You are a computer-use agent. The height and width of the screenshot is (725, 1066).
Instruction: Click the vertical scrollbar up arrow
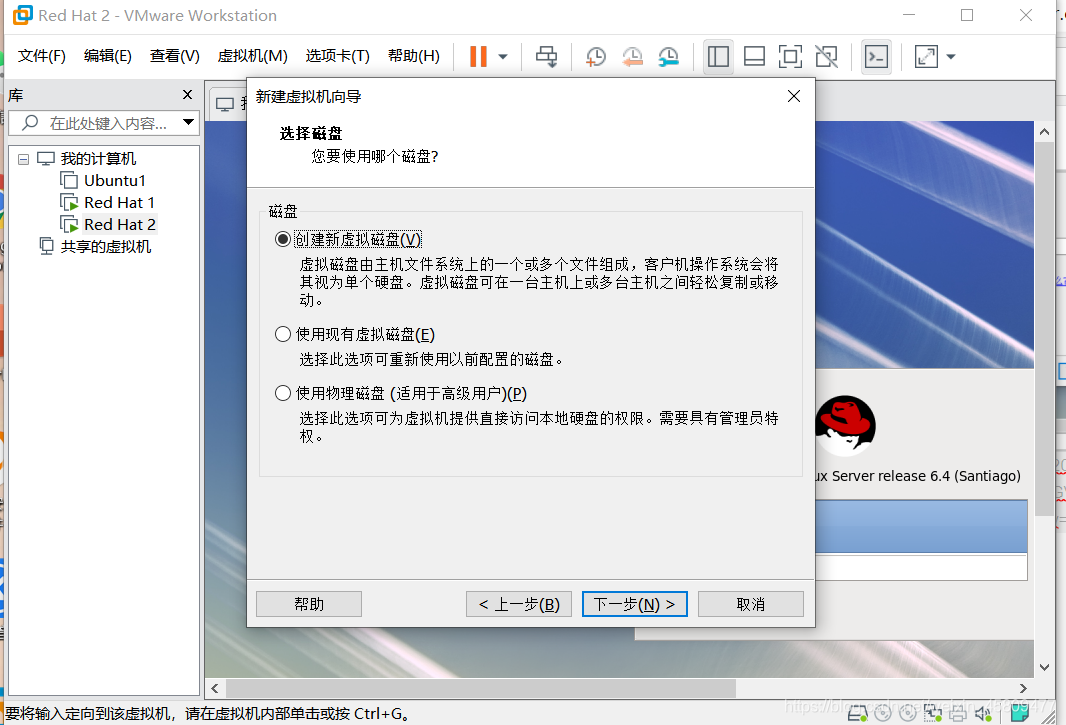point(1044,132)
